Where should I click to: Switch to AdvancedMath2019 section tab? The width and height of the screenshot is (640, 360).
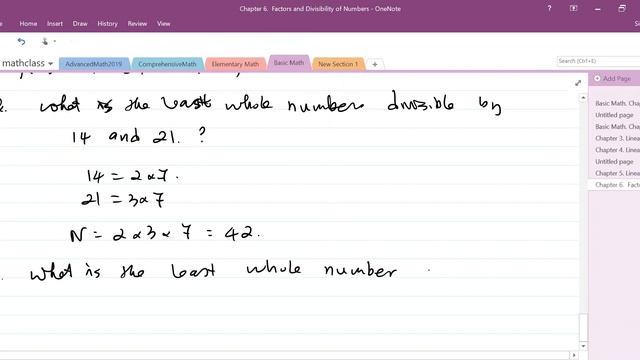(94, 64)
